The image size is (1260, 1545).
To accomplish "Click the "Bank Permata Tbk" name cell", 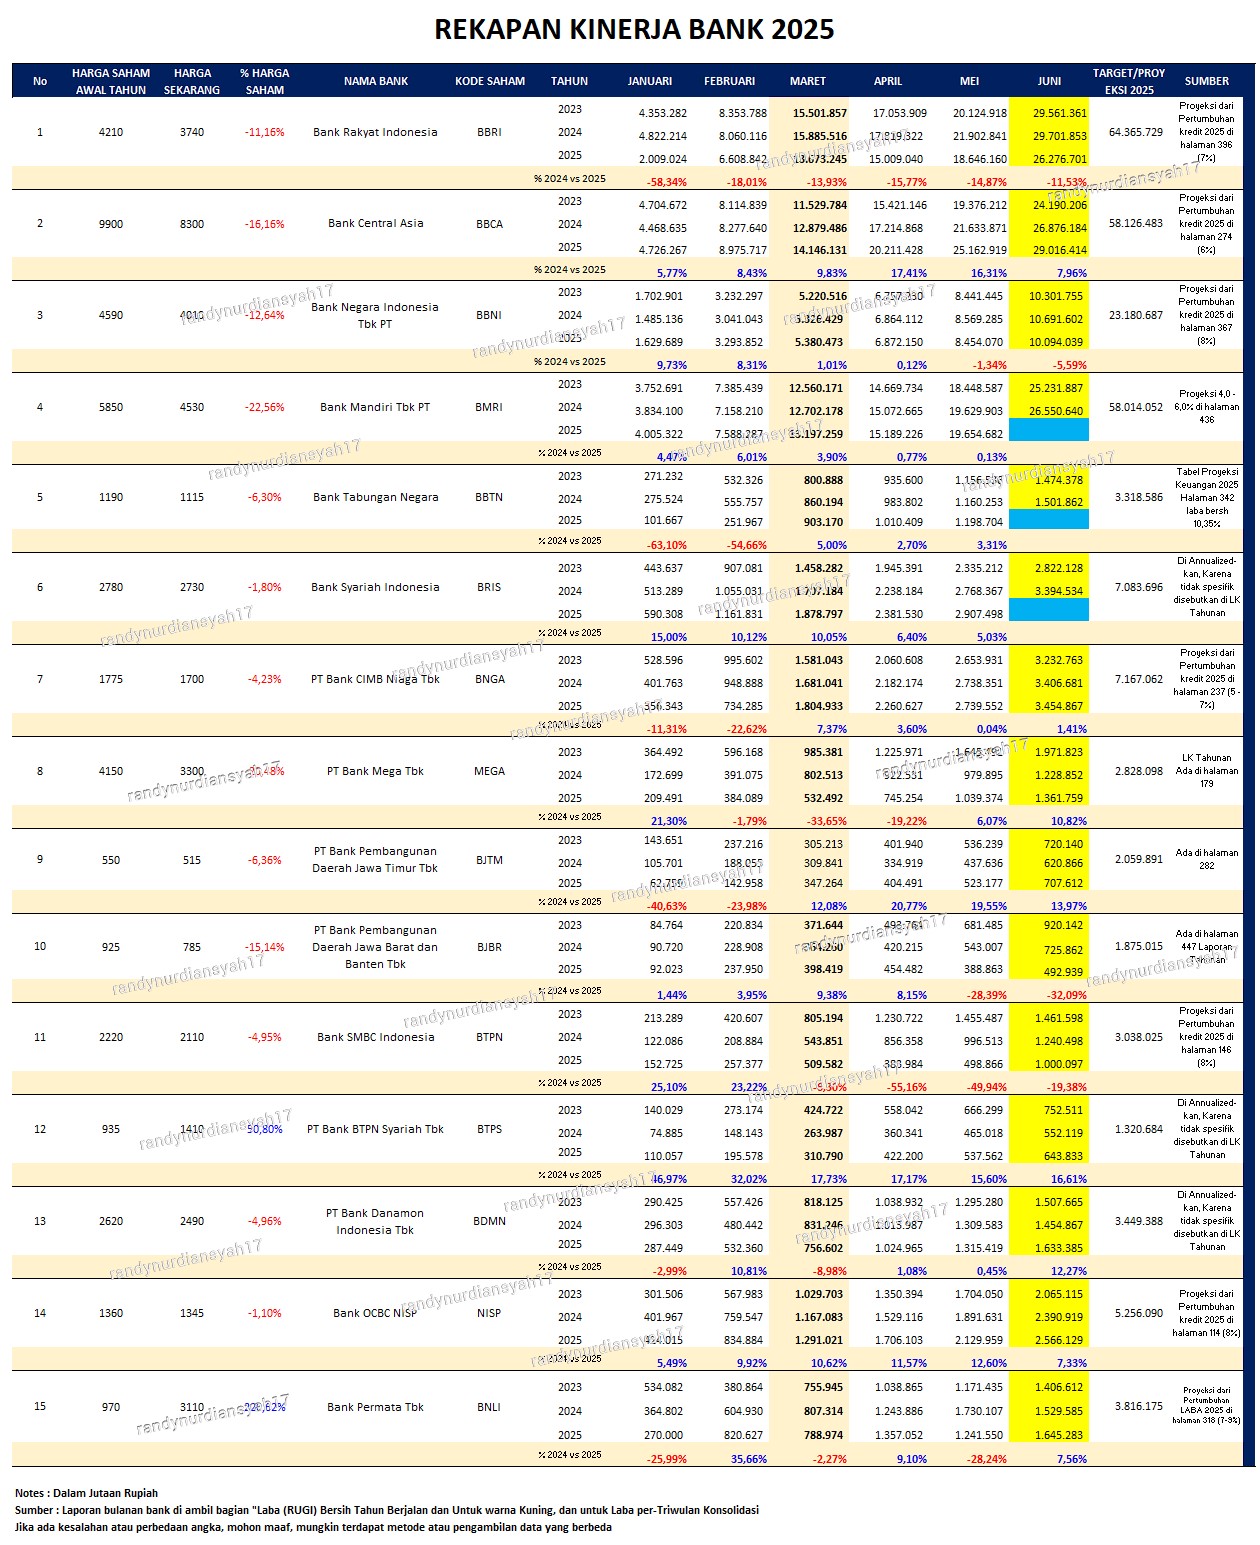I will coord(375,1407).
